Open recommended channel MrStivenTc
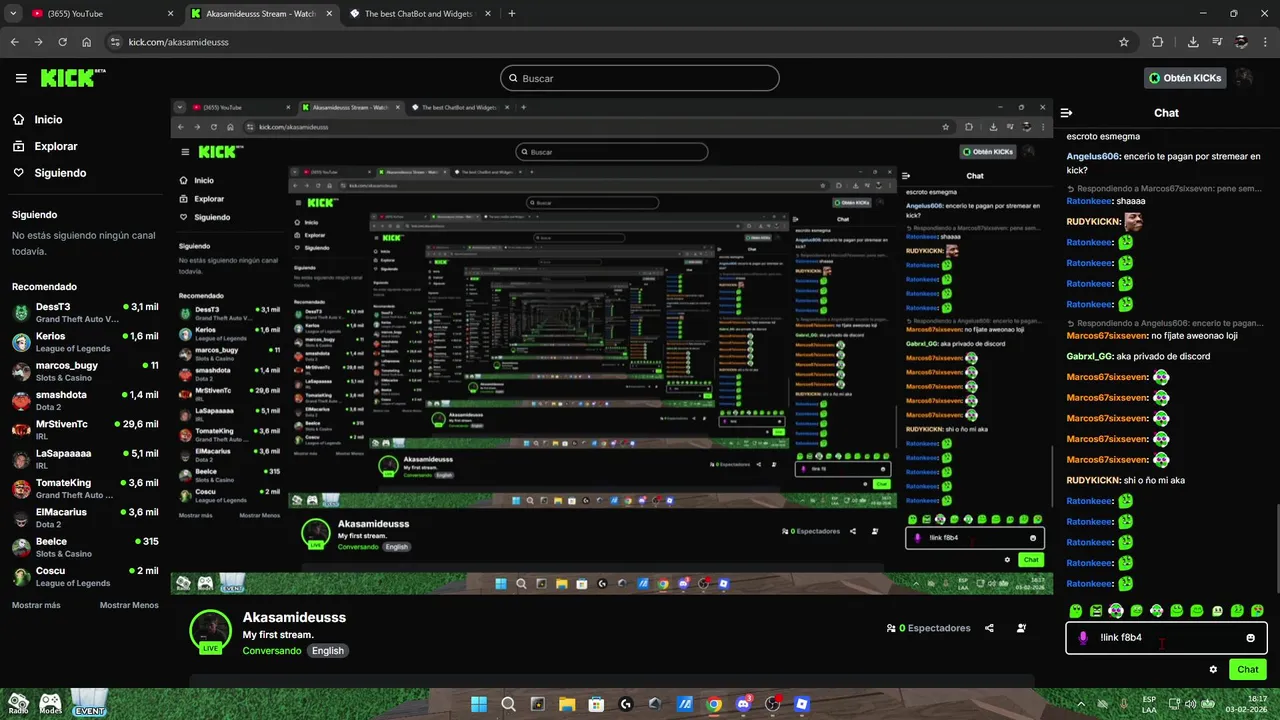Image resolution: width=1280 pixels, height=720 pixels. pyautogui.click(x=85, y=430)
